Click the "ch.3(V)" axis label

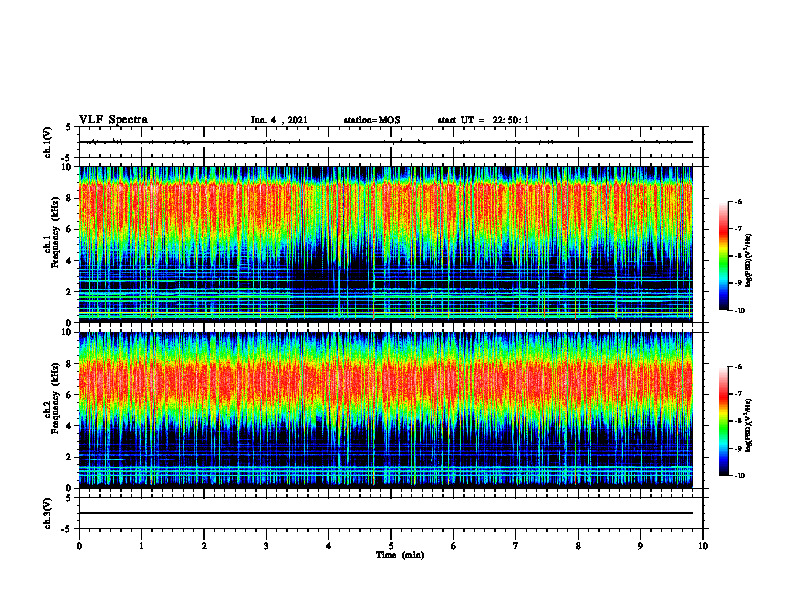(x=48, y=513)
